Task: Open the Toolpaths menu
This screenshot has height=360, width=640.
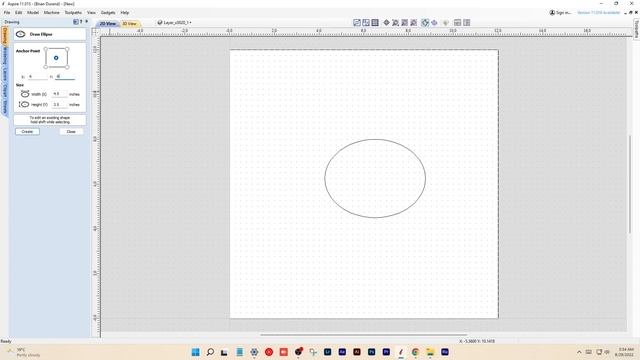Action: tap(73, 13)
